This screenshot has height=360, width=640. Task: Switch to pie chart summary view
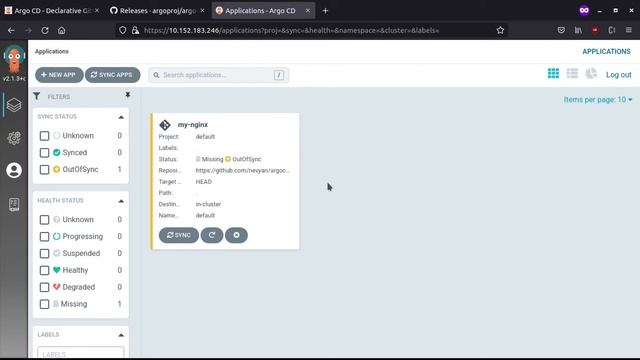point(591,74)
